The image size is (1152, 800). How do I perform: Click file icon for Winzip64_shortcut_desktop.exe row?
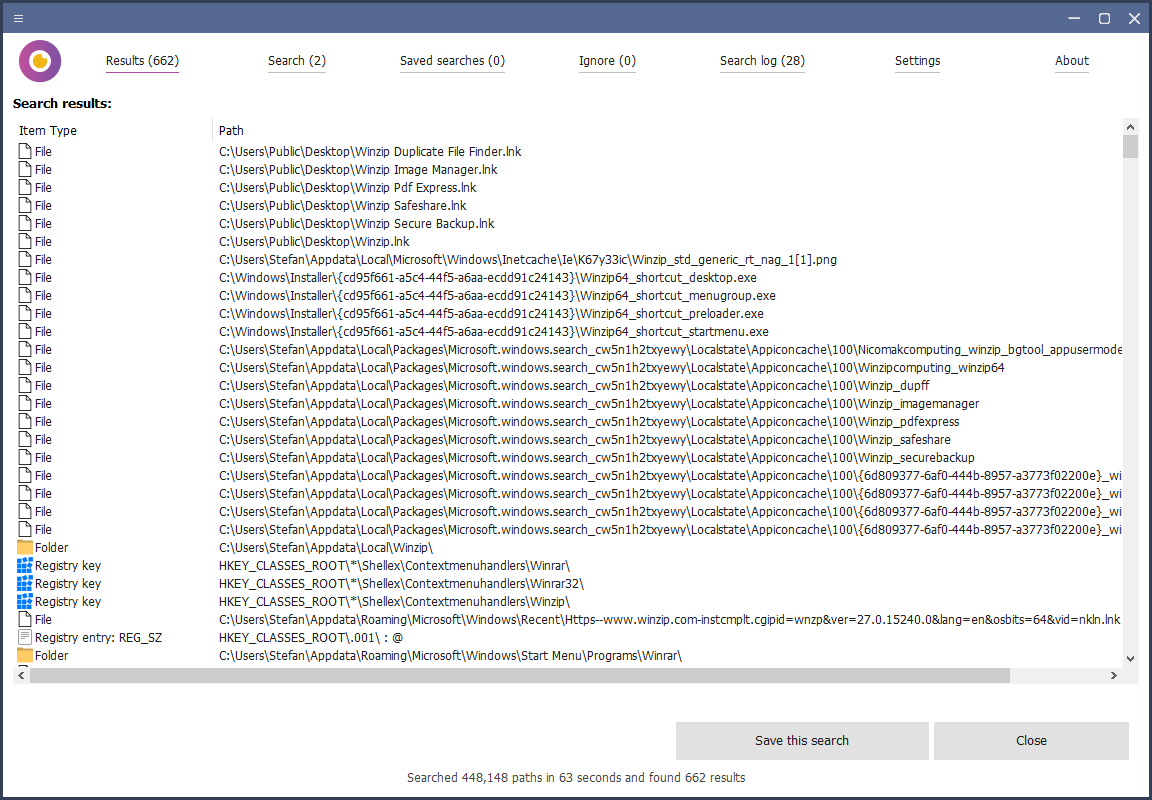[25, 278]
